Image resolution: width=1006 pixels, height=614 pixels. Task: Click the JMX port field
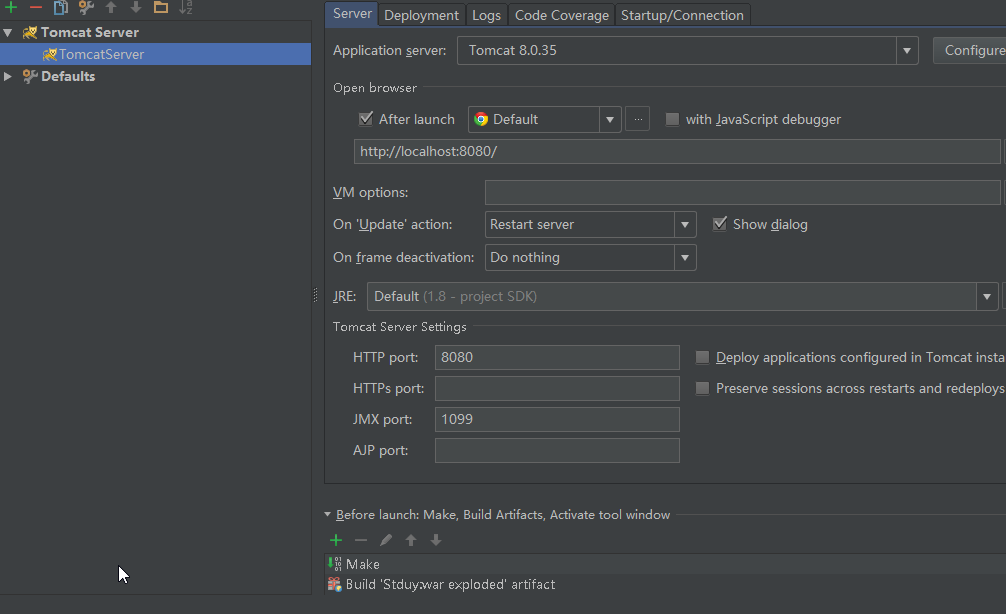[x=557, y=420]
